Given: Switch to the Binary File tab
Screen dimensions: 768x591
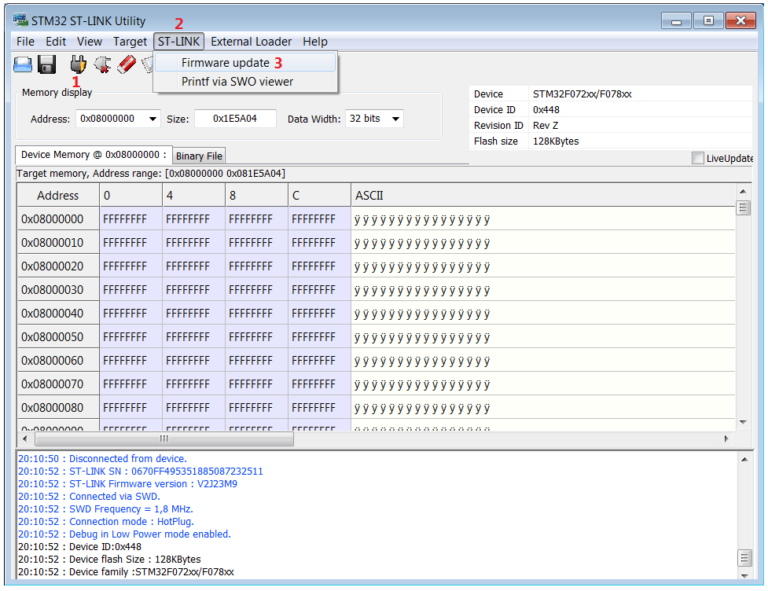Looking at the screenshot, I should (x=199, y=156).
